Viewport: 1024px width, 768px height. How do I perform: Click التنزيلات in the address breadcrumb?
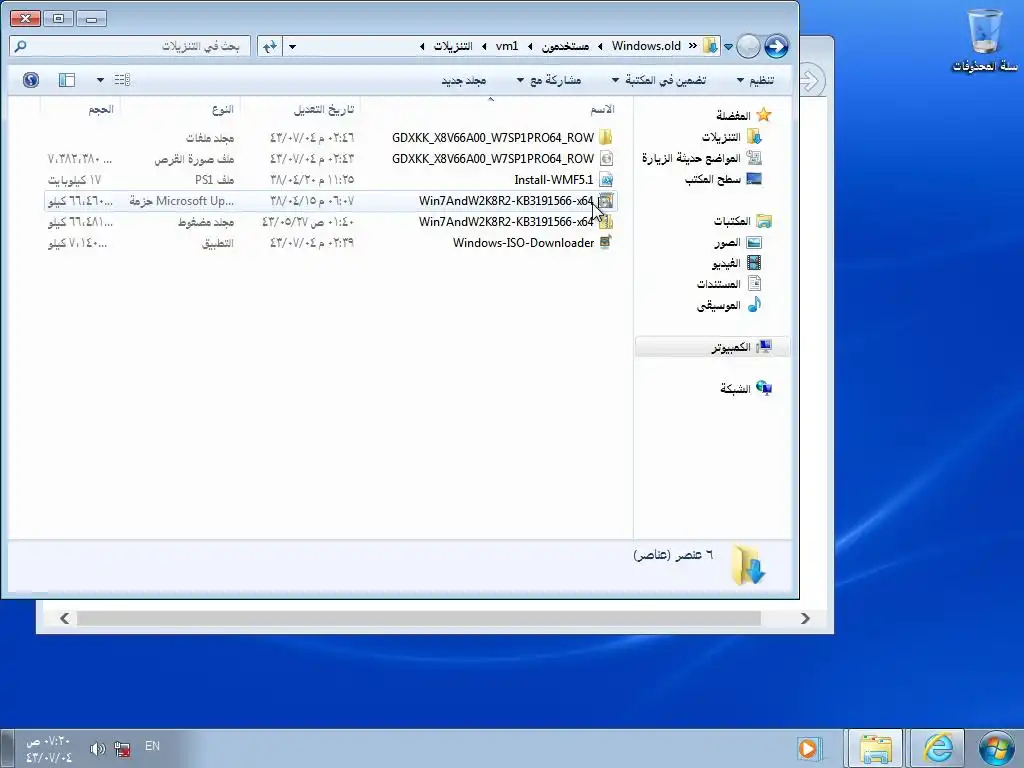tap(453, 46)
